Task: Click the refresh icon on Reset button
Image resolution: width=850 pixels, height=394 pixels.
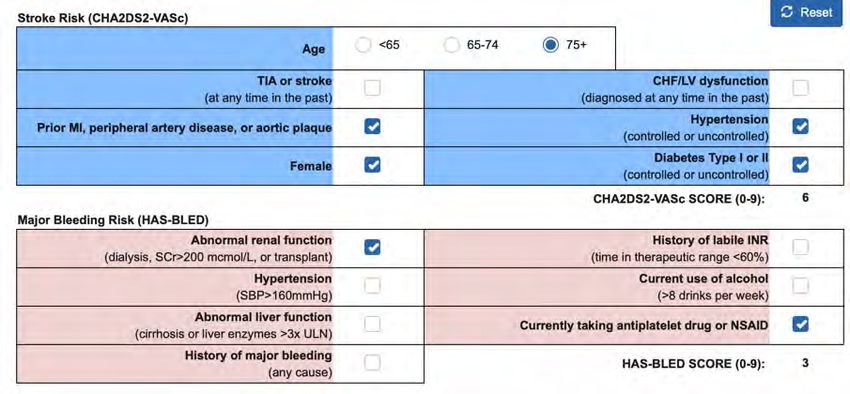Action: [x=788, y=12]
